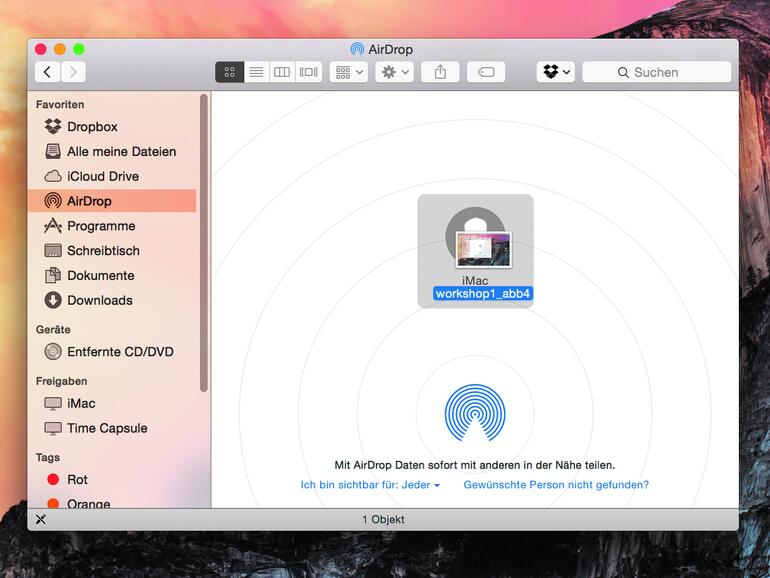Screen dimensions: 770x578
Task: Open iCloud Drive in the sidebar
Action: tap(112, 176)
